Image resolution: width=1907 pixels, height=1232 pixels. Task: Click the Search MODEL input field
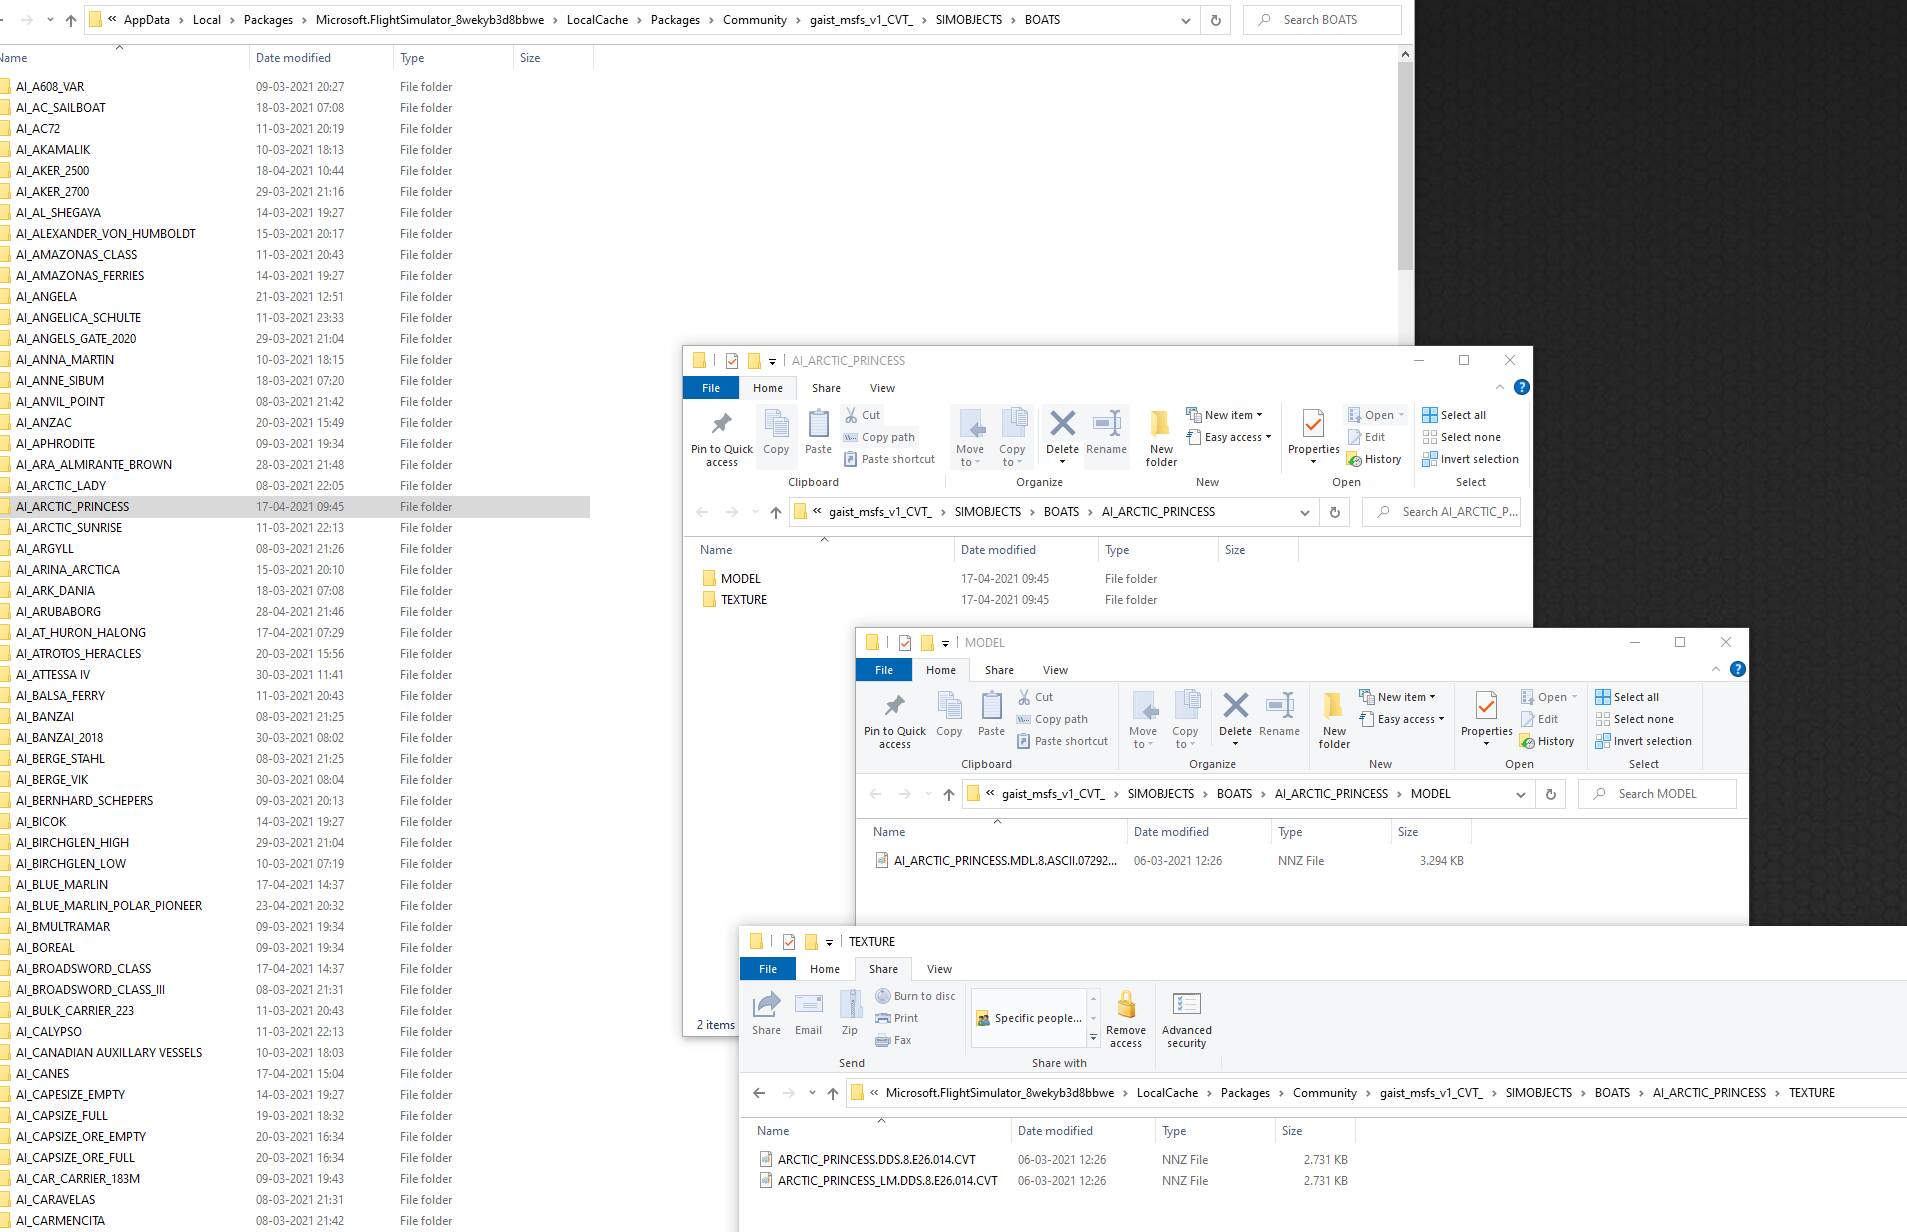[1657, 794]
